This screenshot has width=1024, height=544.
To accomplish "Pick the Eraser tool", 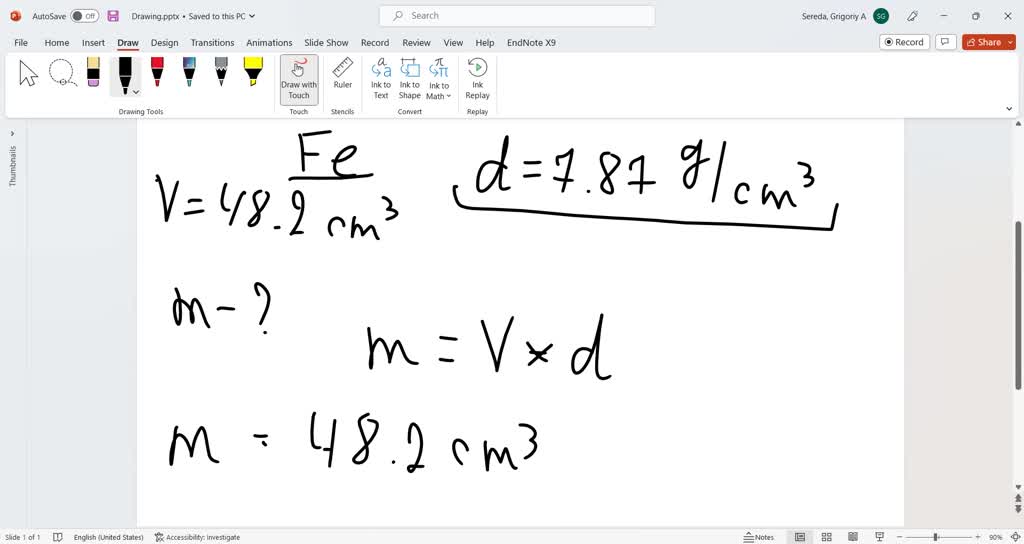I will click(93, 72).
